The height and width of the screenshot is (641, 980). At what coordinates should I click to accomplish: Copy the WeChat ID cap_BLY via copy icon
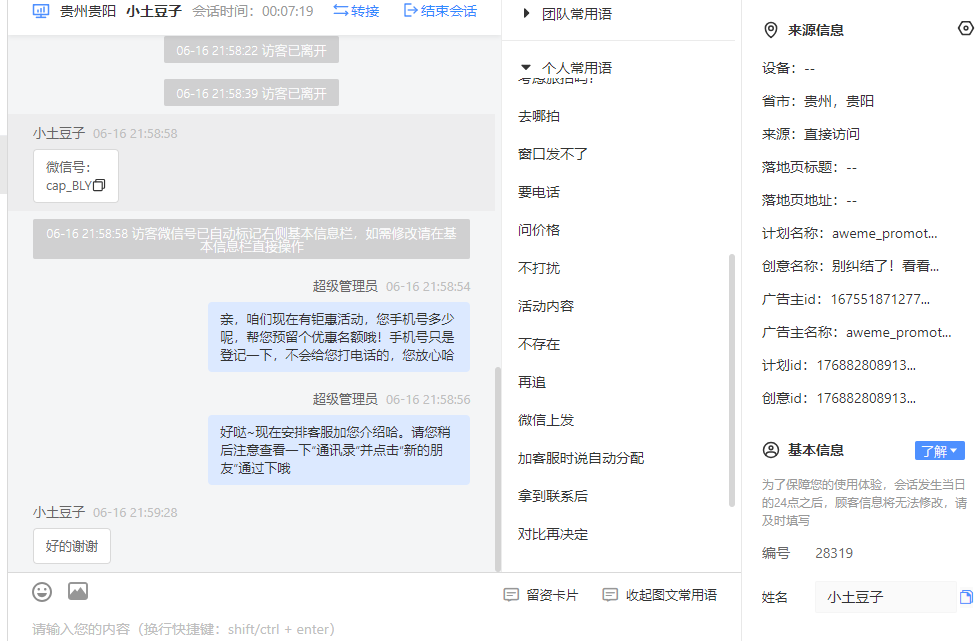[99, 186]
